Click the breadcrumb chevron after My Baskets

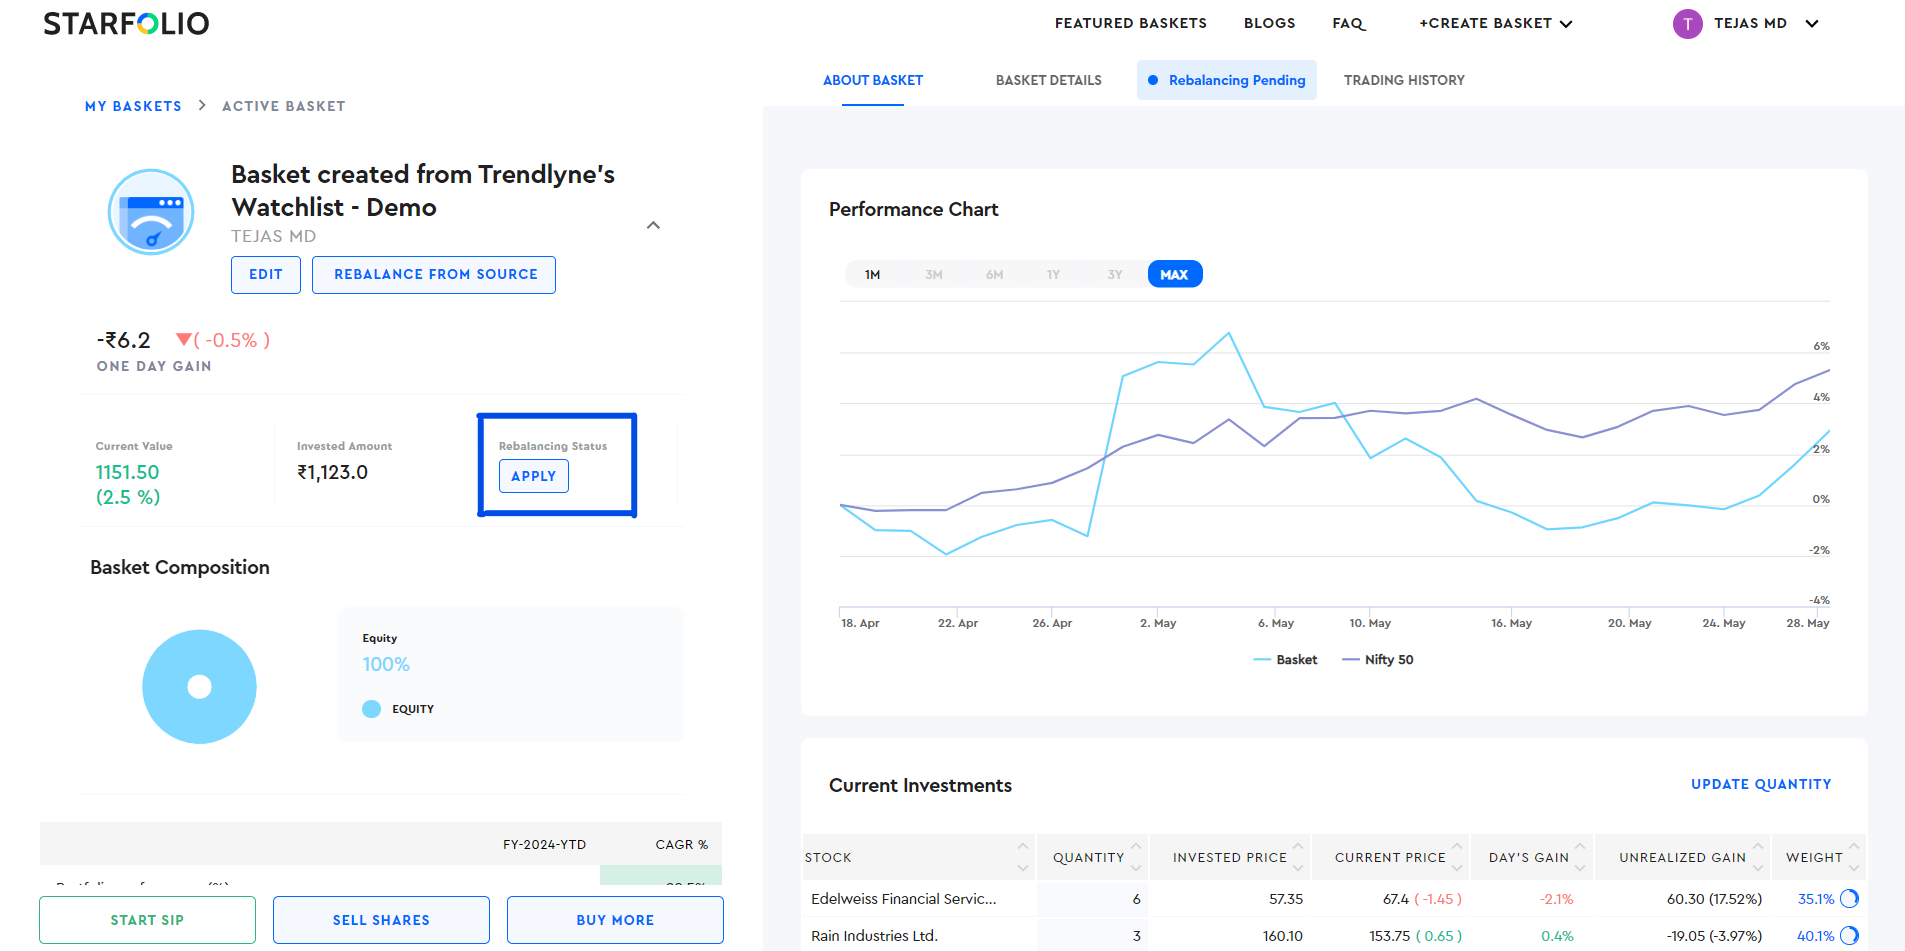coord(202,105)
